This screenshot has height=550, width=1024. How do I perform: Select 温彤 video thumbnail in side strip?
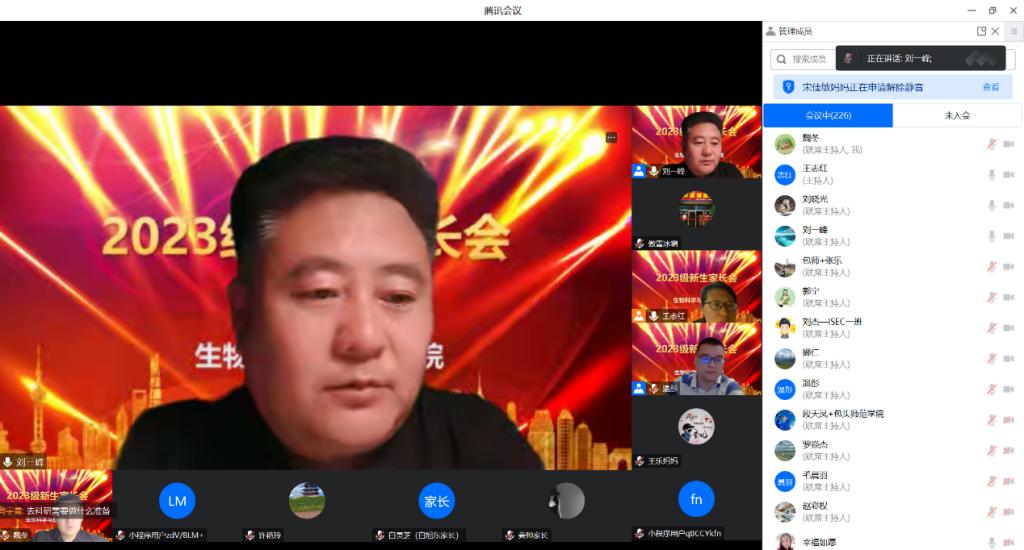tap(696, 359)
